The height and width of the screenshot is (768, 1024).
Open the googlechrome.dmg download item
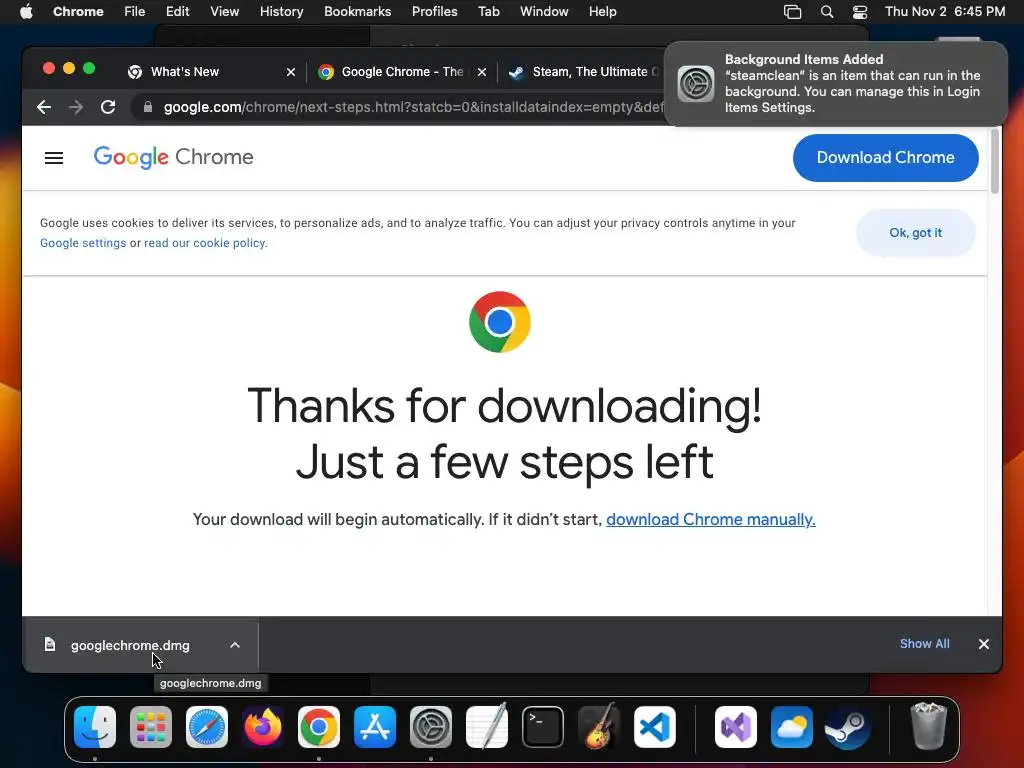click(130, 645)
